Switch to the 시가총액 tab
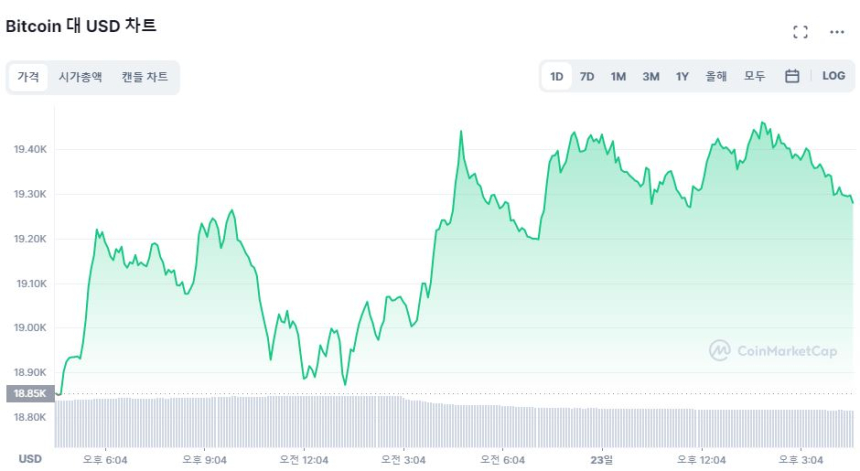860x471 pixels. pos(80,77)
